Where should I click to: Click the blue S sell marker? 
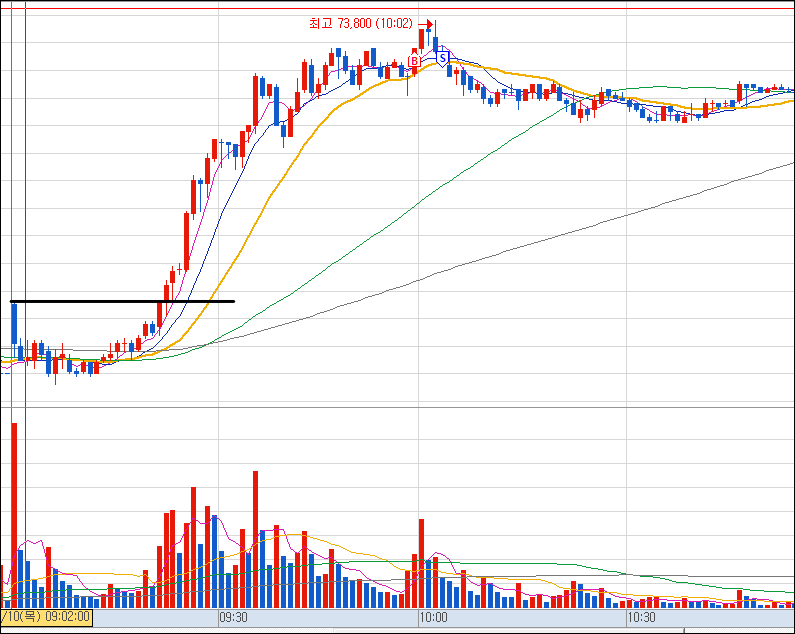[443, 59]
